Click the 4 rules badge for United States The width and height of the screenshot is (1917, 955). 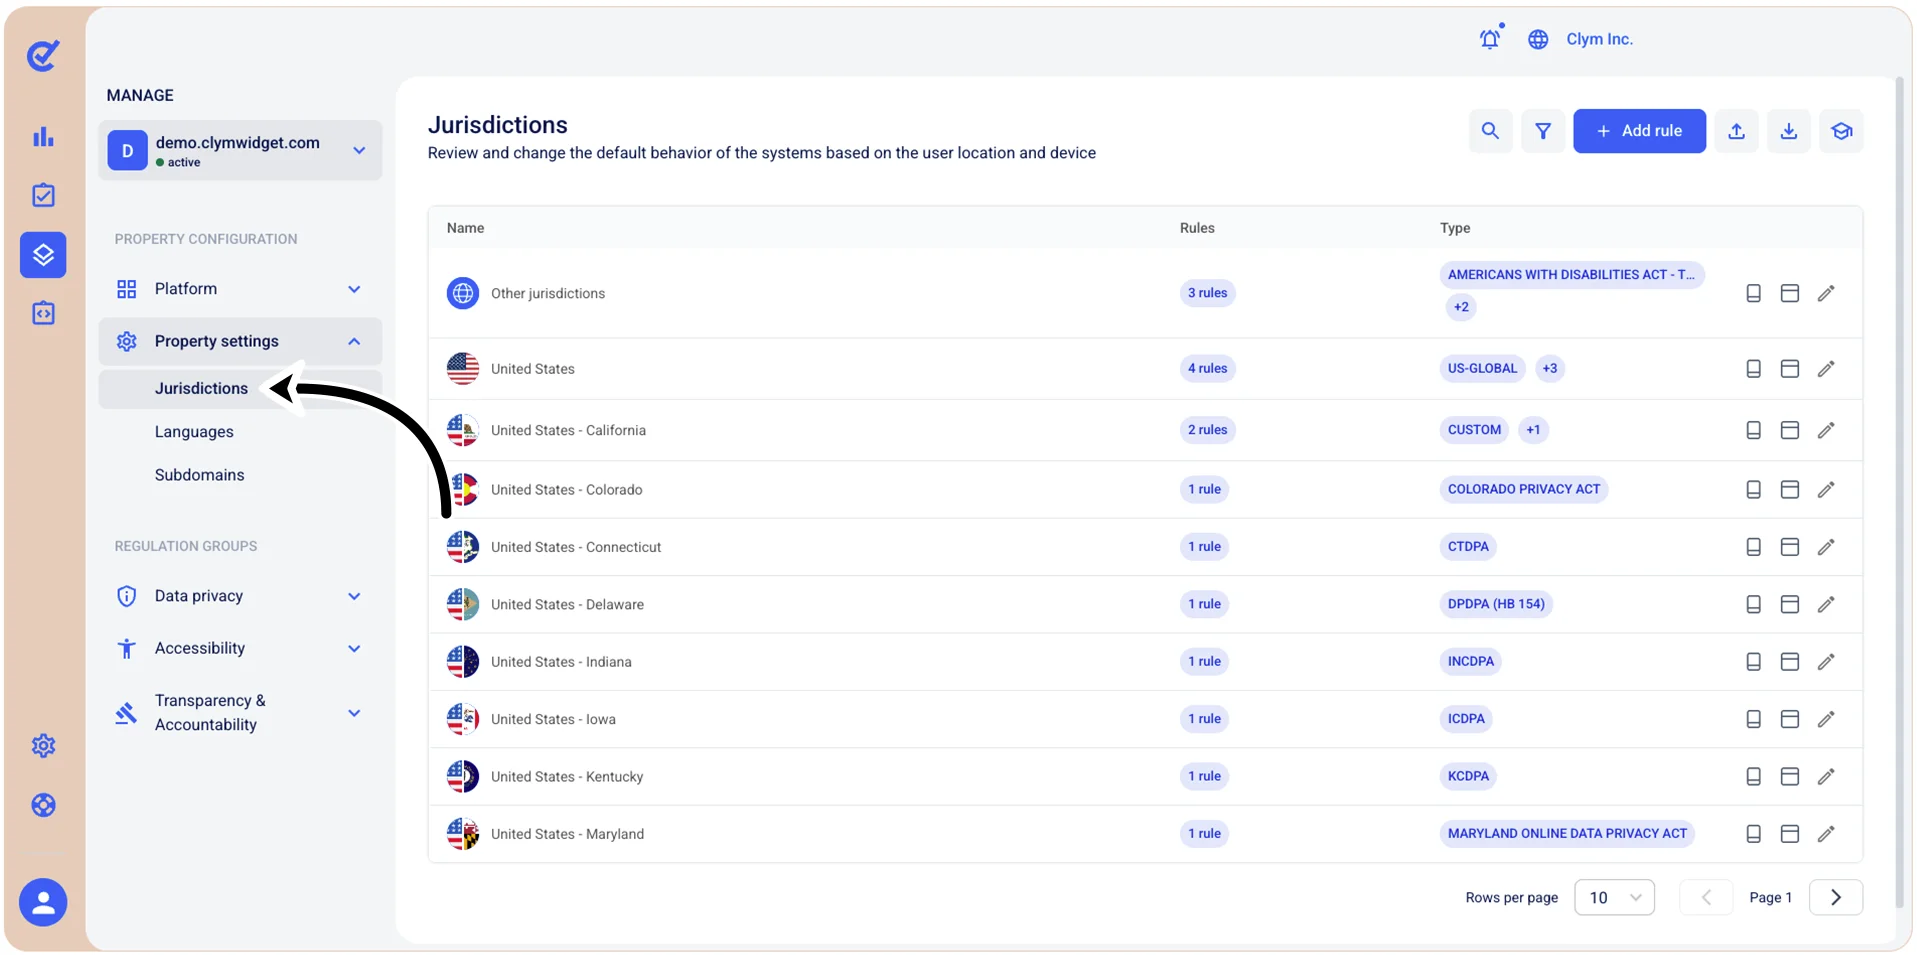(x=1207, y=369)
